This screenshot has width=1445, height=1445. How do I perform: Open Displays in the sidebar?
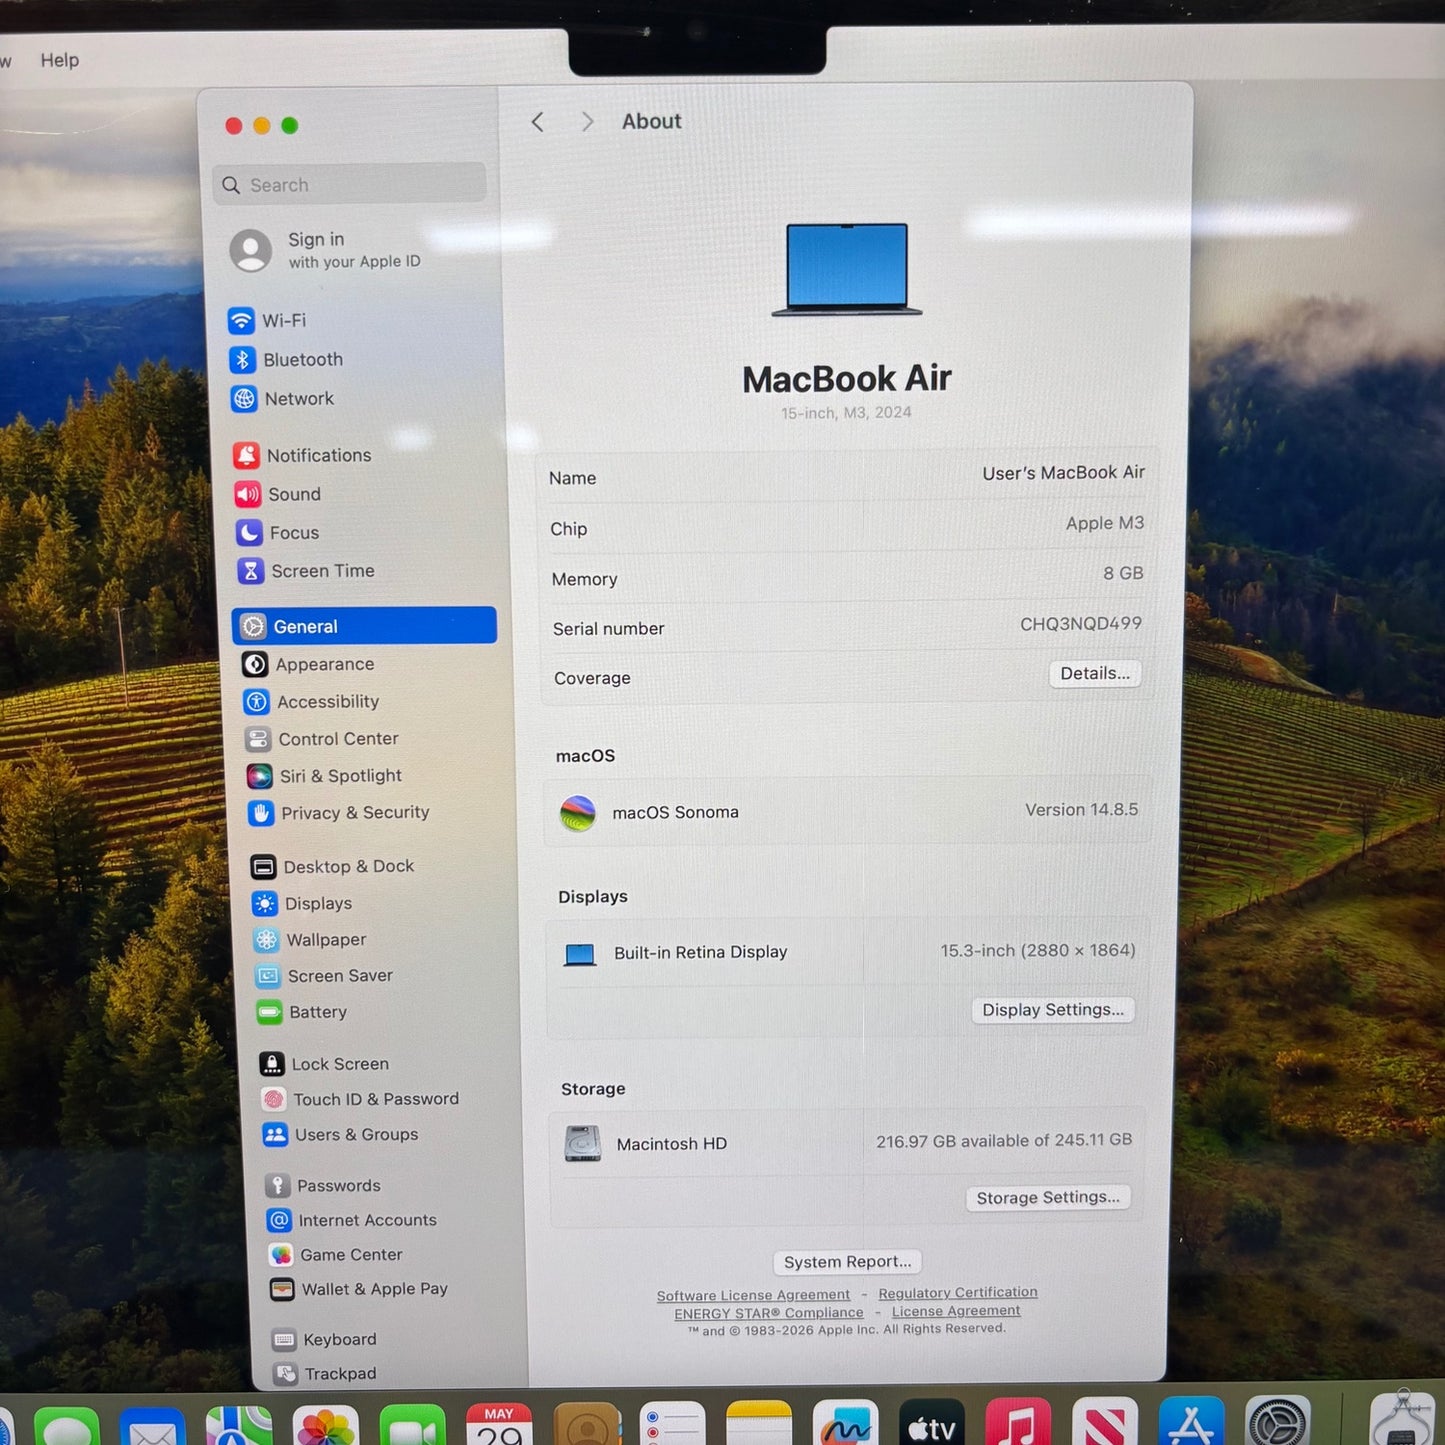(303, 904)
